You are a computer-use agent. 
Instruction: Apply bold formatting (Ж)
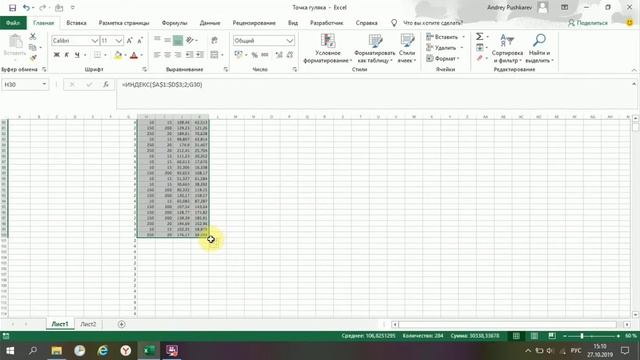[x=57, y=55]
